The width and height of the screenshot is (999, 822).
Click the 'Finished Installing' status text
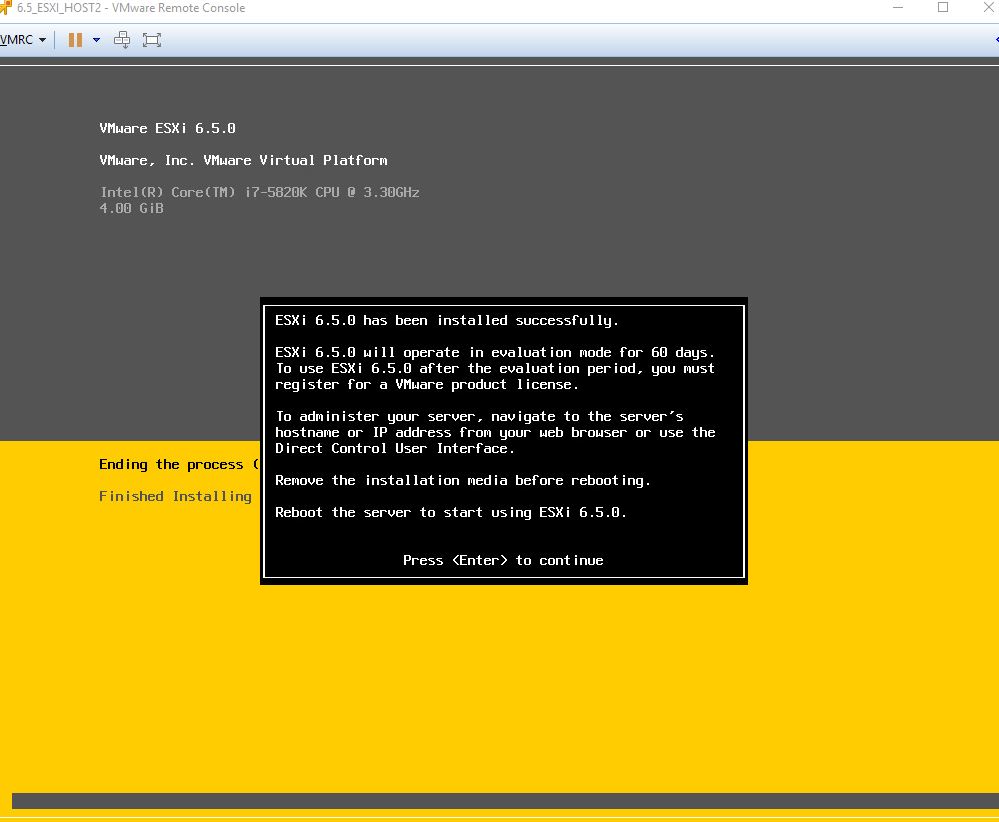pyautogui.click(x=175, y=496)
